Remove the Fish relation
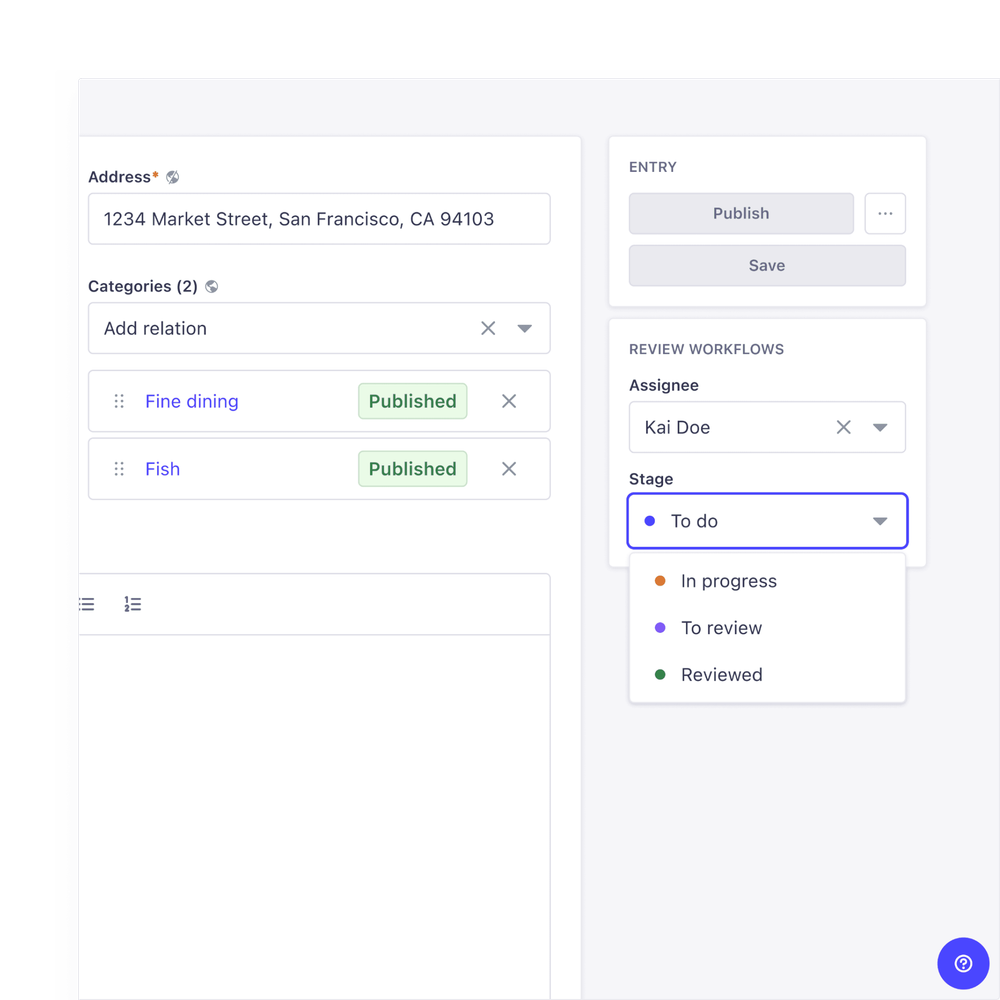The image size is (1000, 1000). click(509, 469)
